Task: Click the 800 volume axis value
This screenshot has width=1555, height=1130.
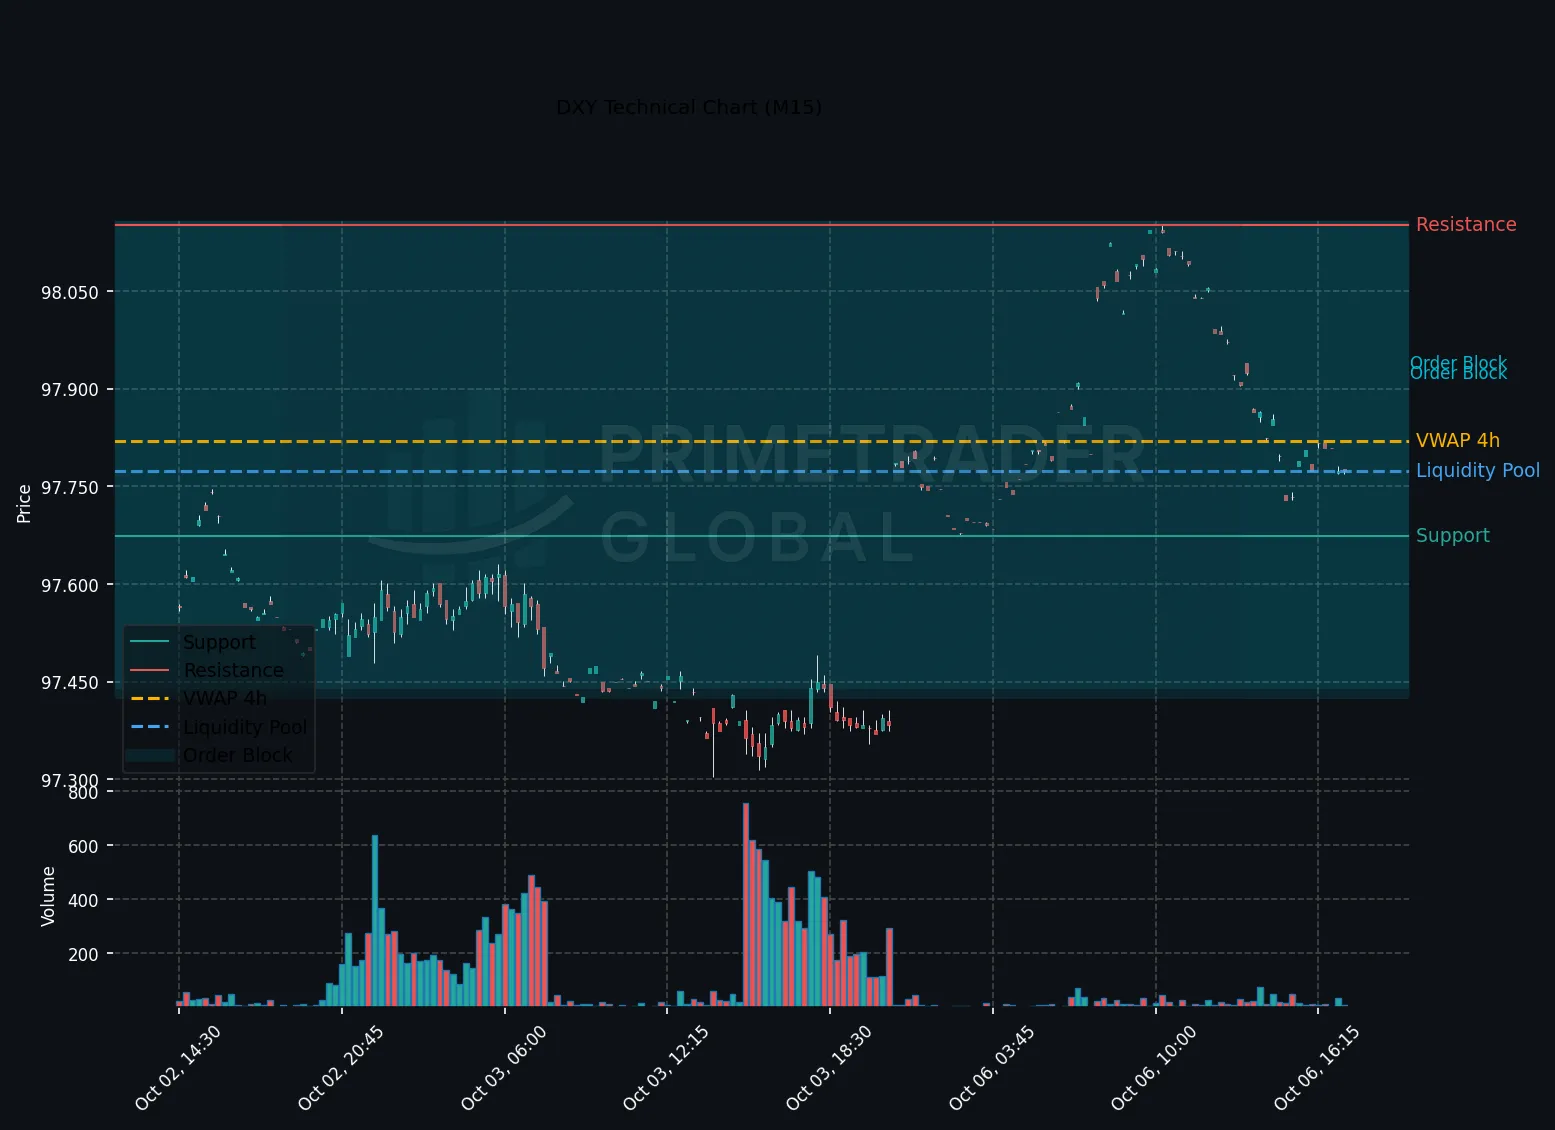Action: (x=84, y=793)
